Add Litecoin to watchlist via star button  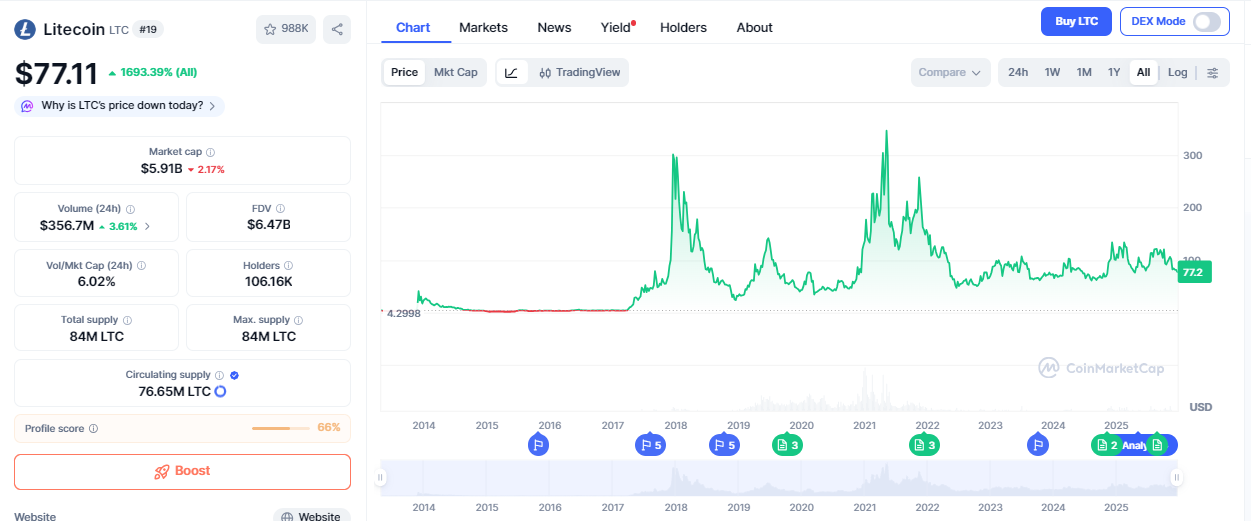tap(286, 30)
